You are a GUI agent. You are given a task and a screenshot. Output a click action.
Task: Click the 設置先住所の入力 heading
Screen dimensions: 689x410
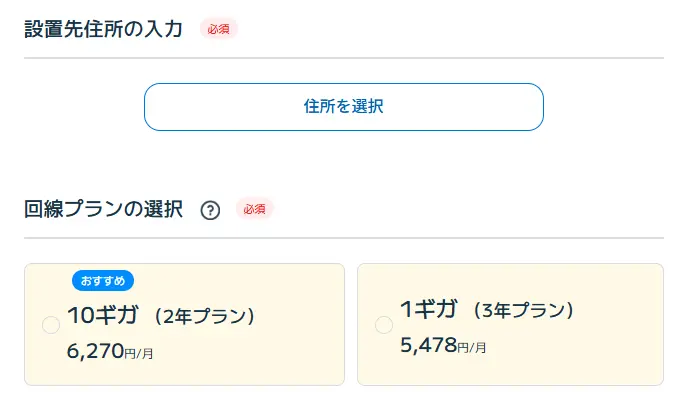(x=103, y=28)
